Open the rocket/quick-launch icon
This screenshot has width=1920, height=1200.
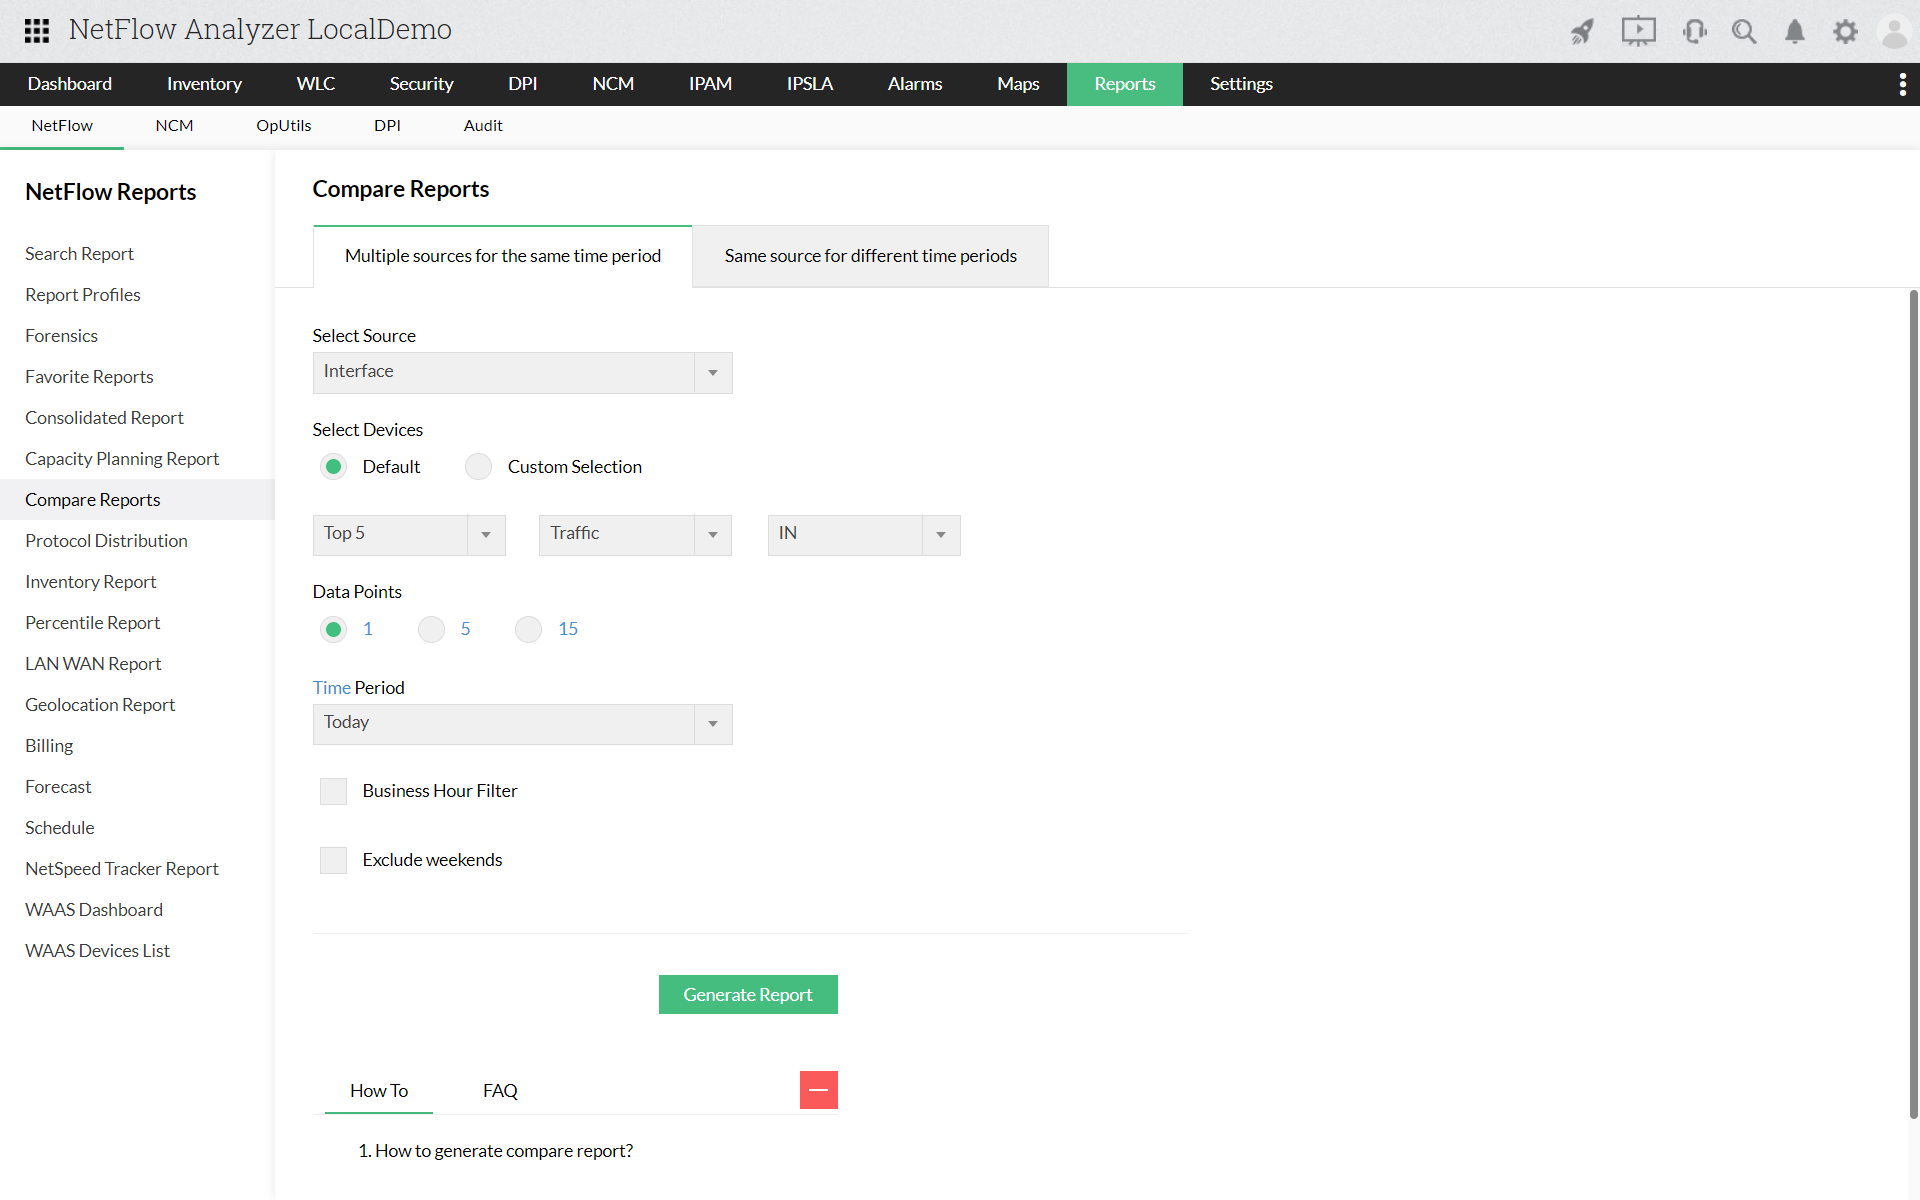1579,29
